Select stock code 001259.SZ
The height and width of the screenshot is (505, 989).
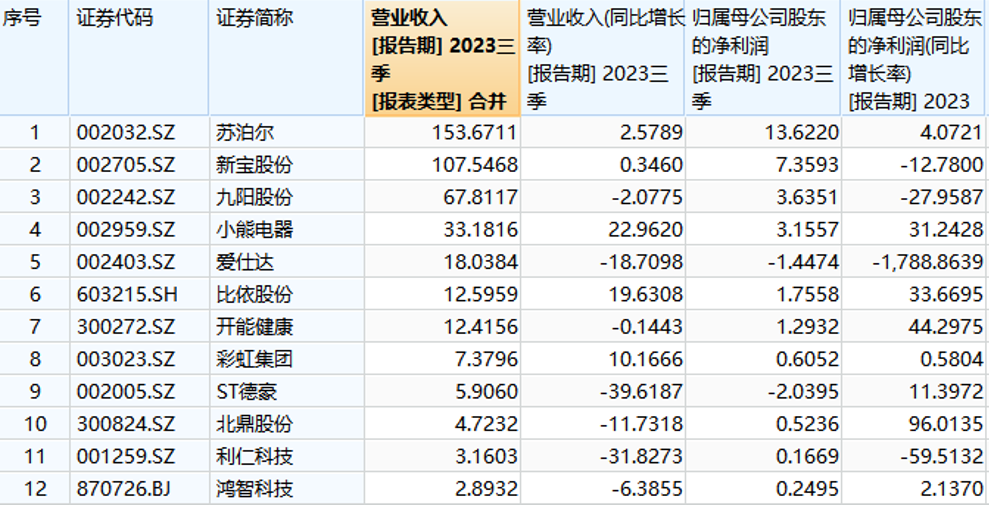[126, 456]
